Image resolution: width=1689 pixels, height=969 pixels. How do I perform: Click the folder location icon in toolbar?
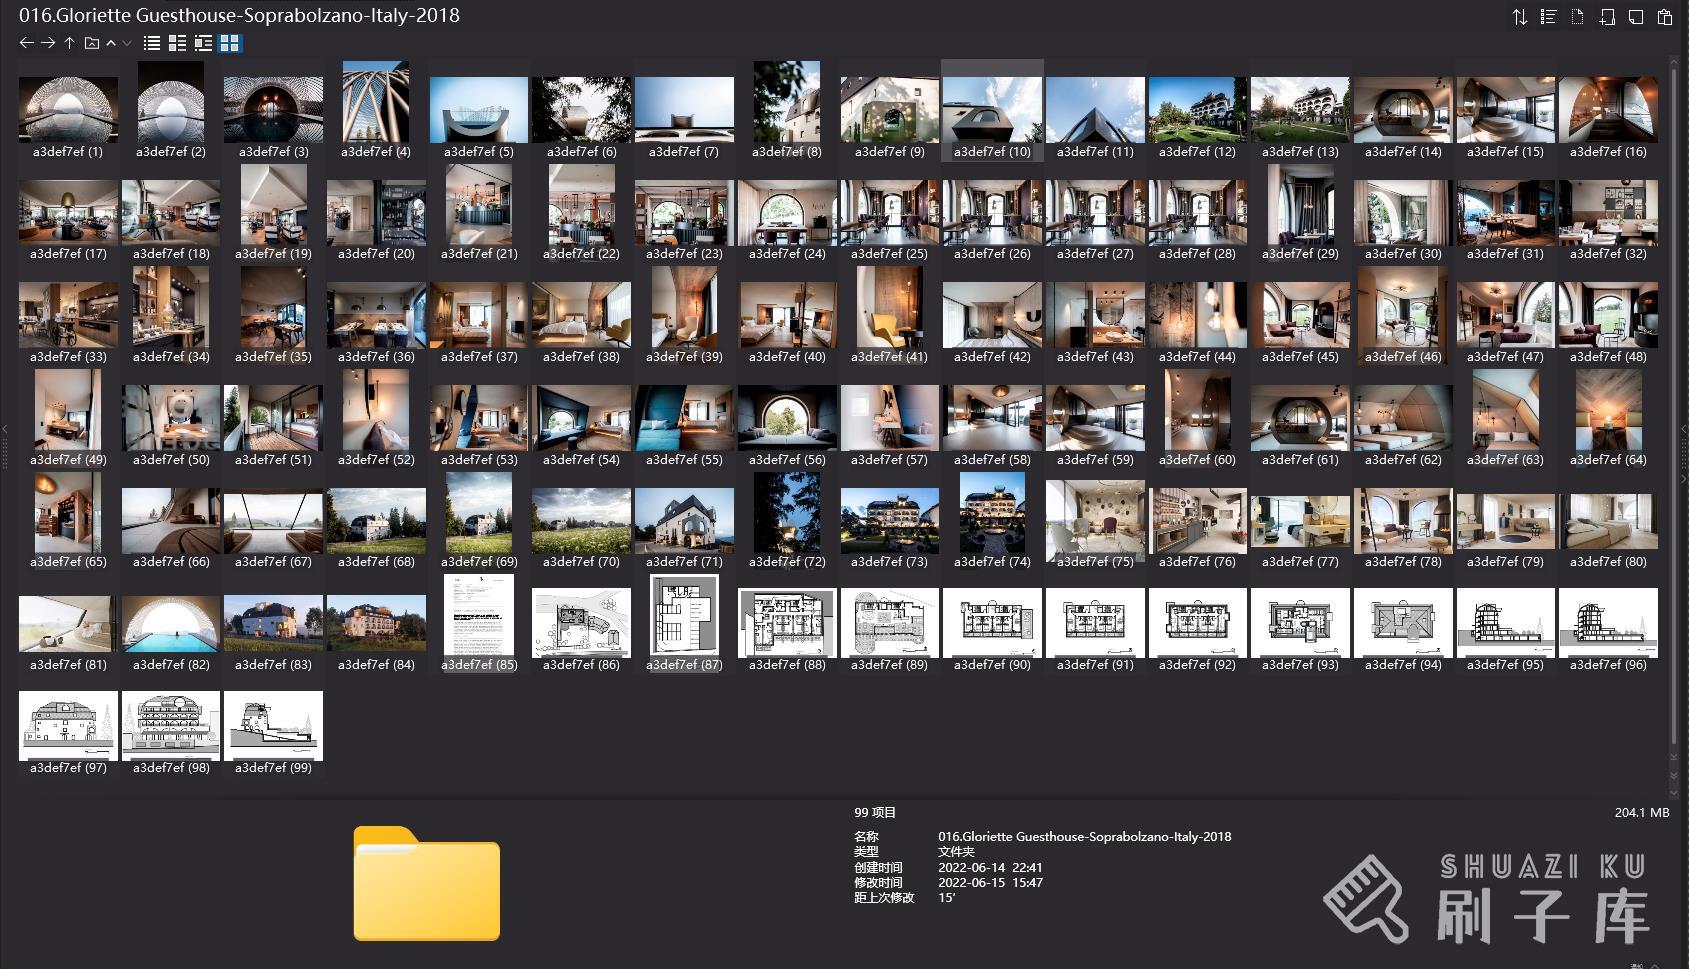(91, 43)
